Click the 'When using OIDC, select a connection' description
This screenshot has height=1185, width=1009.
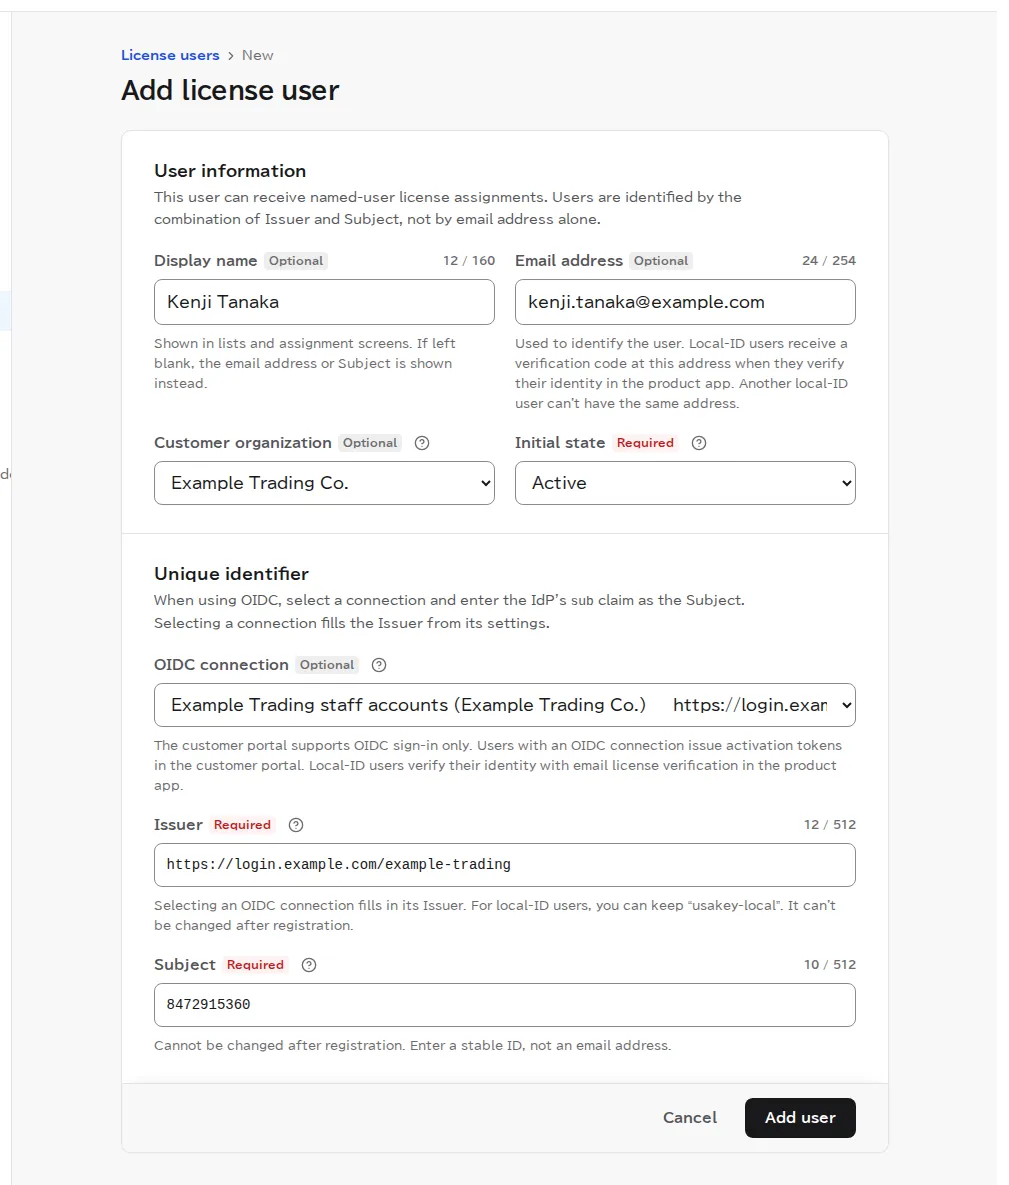pos(449,611)
